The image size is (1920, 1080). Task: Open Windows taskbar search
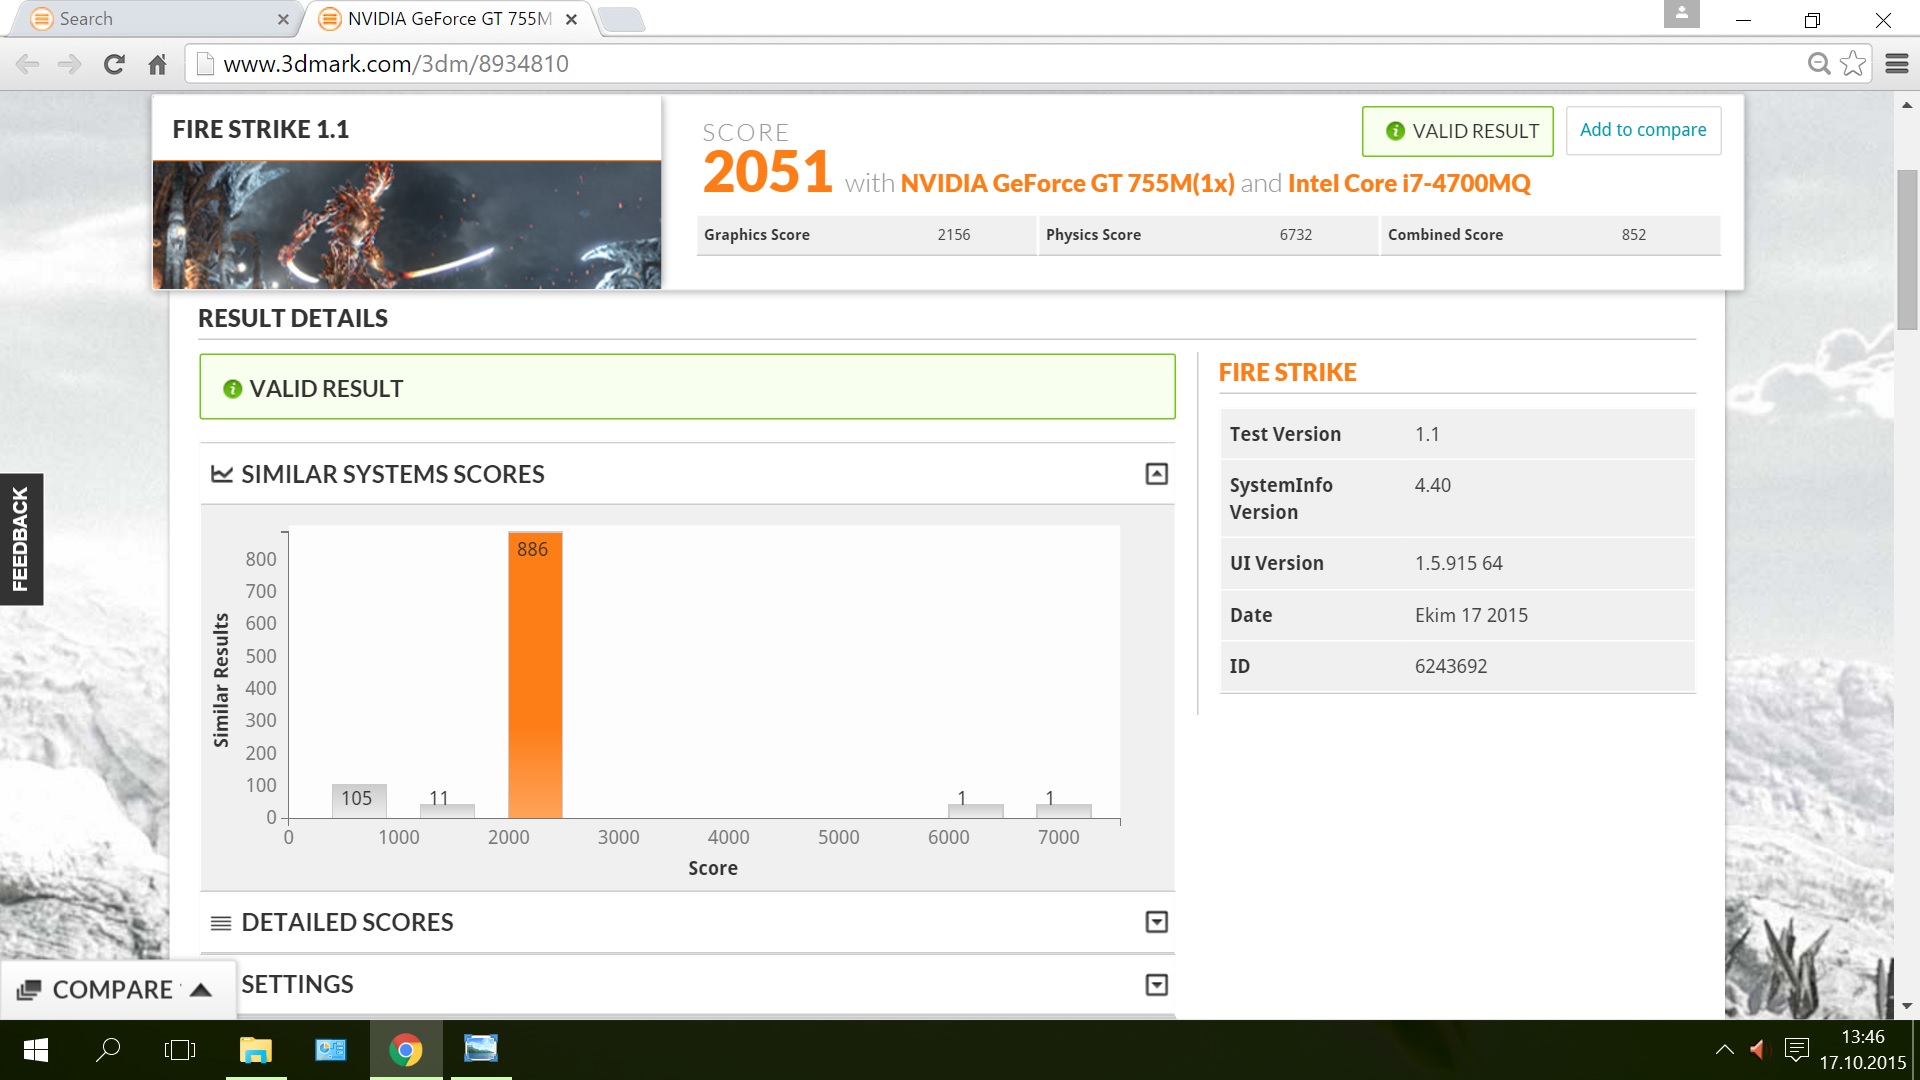[x=108, y=1050]
